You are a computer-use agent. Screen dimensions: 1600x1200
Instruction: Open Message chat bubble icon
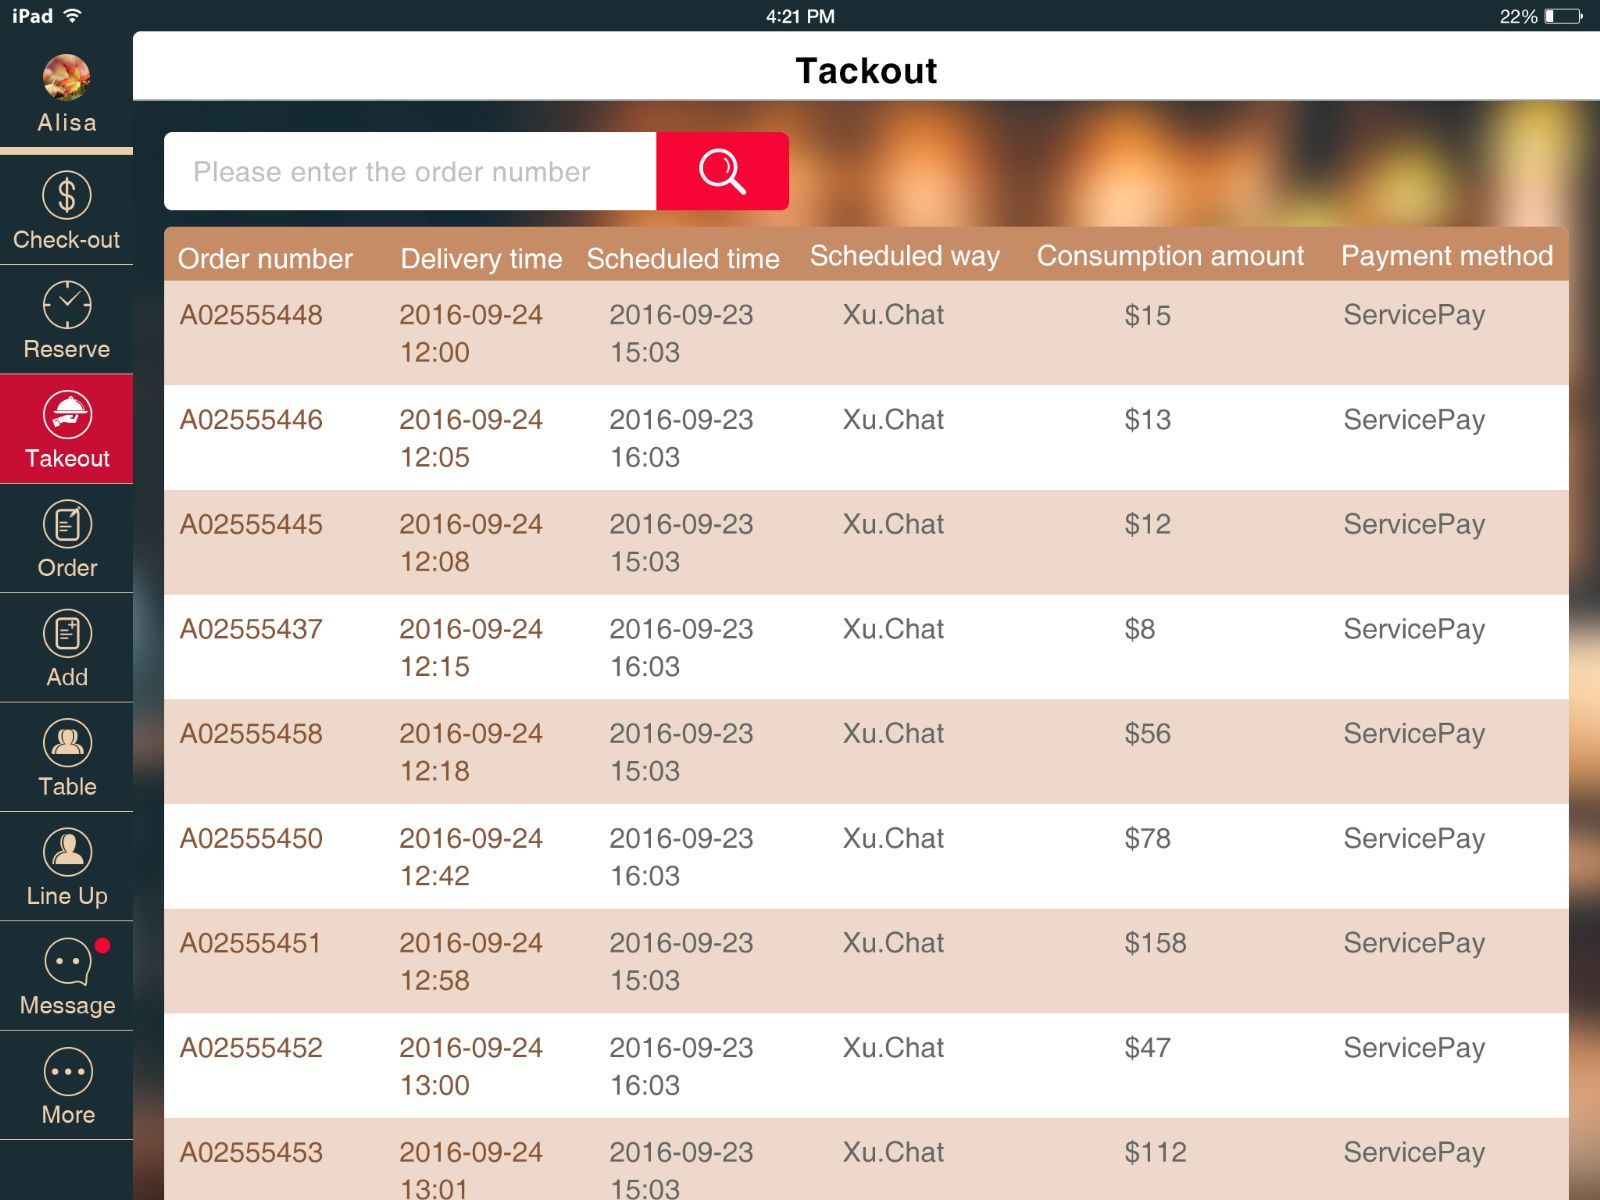coord(66,962)
